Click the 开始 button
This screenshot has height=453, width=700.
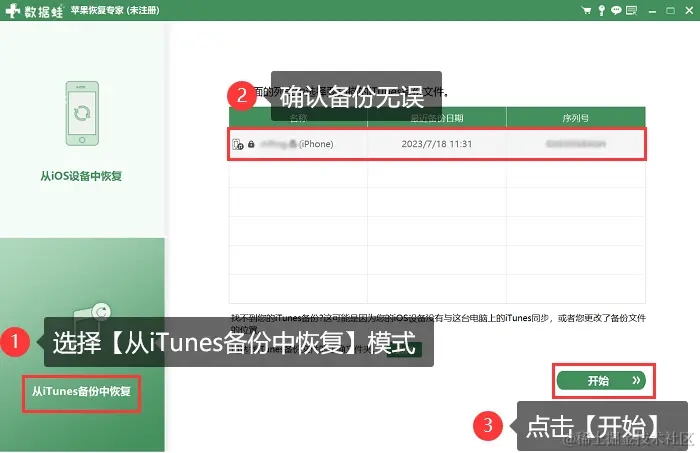(x=601, y=380)
